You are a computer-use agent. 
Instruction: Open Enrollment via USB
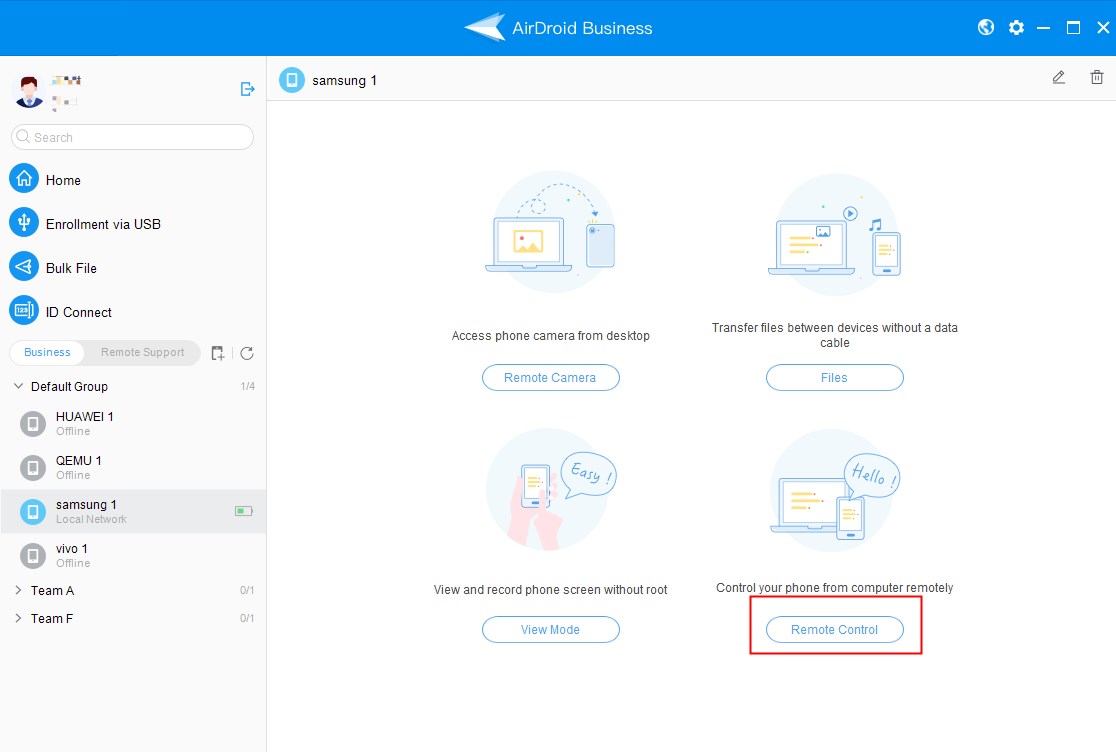tap(133, 224)
